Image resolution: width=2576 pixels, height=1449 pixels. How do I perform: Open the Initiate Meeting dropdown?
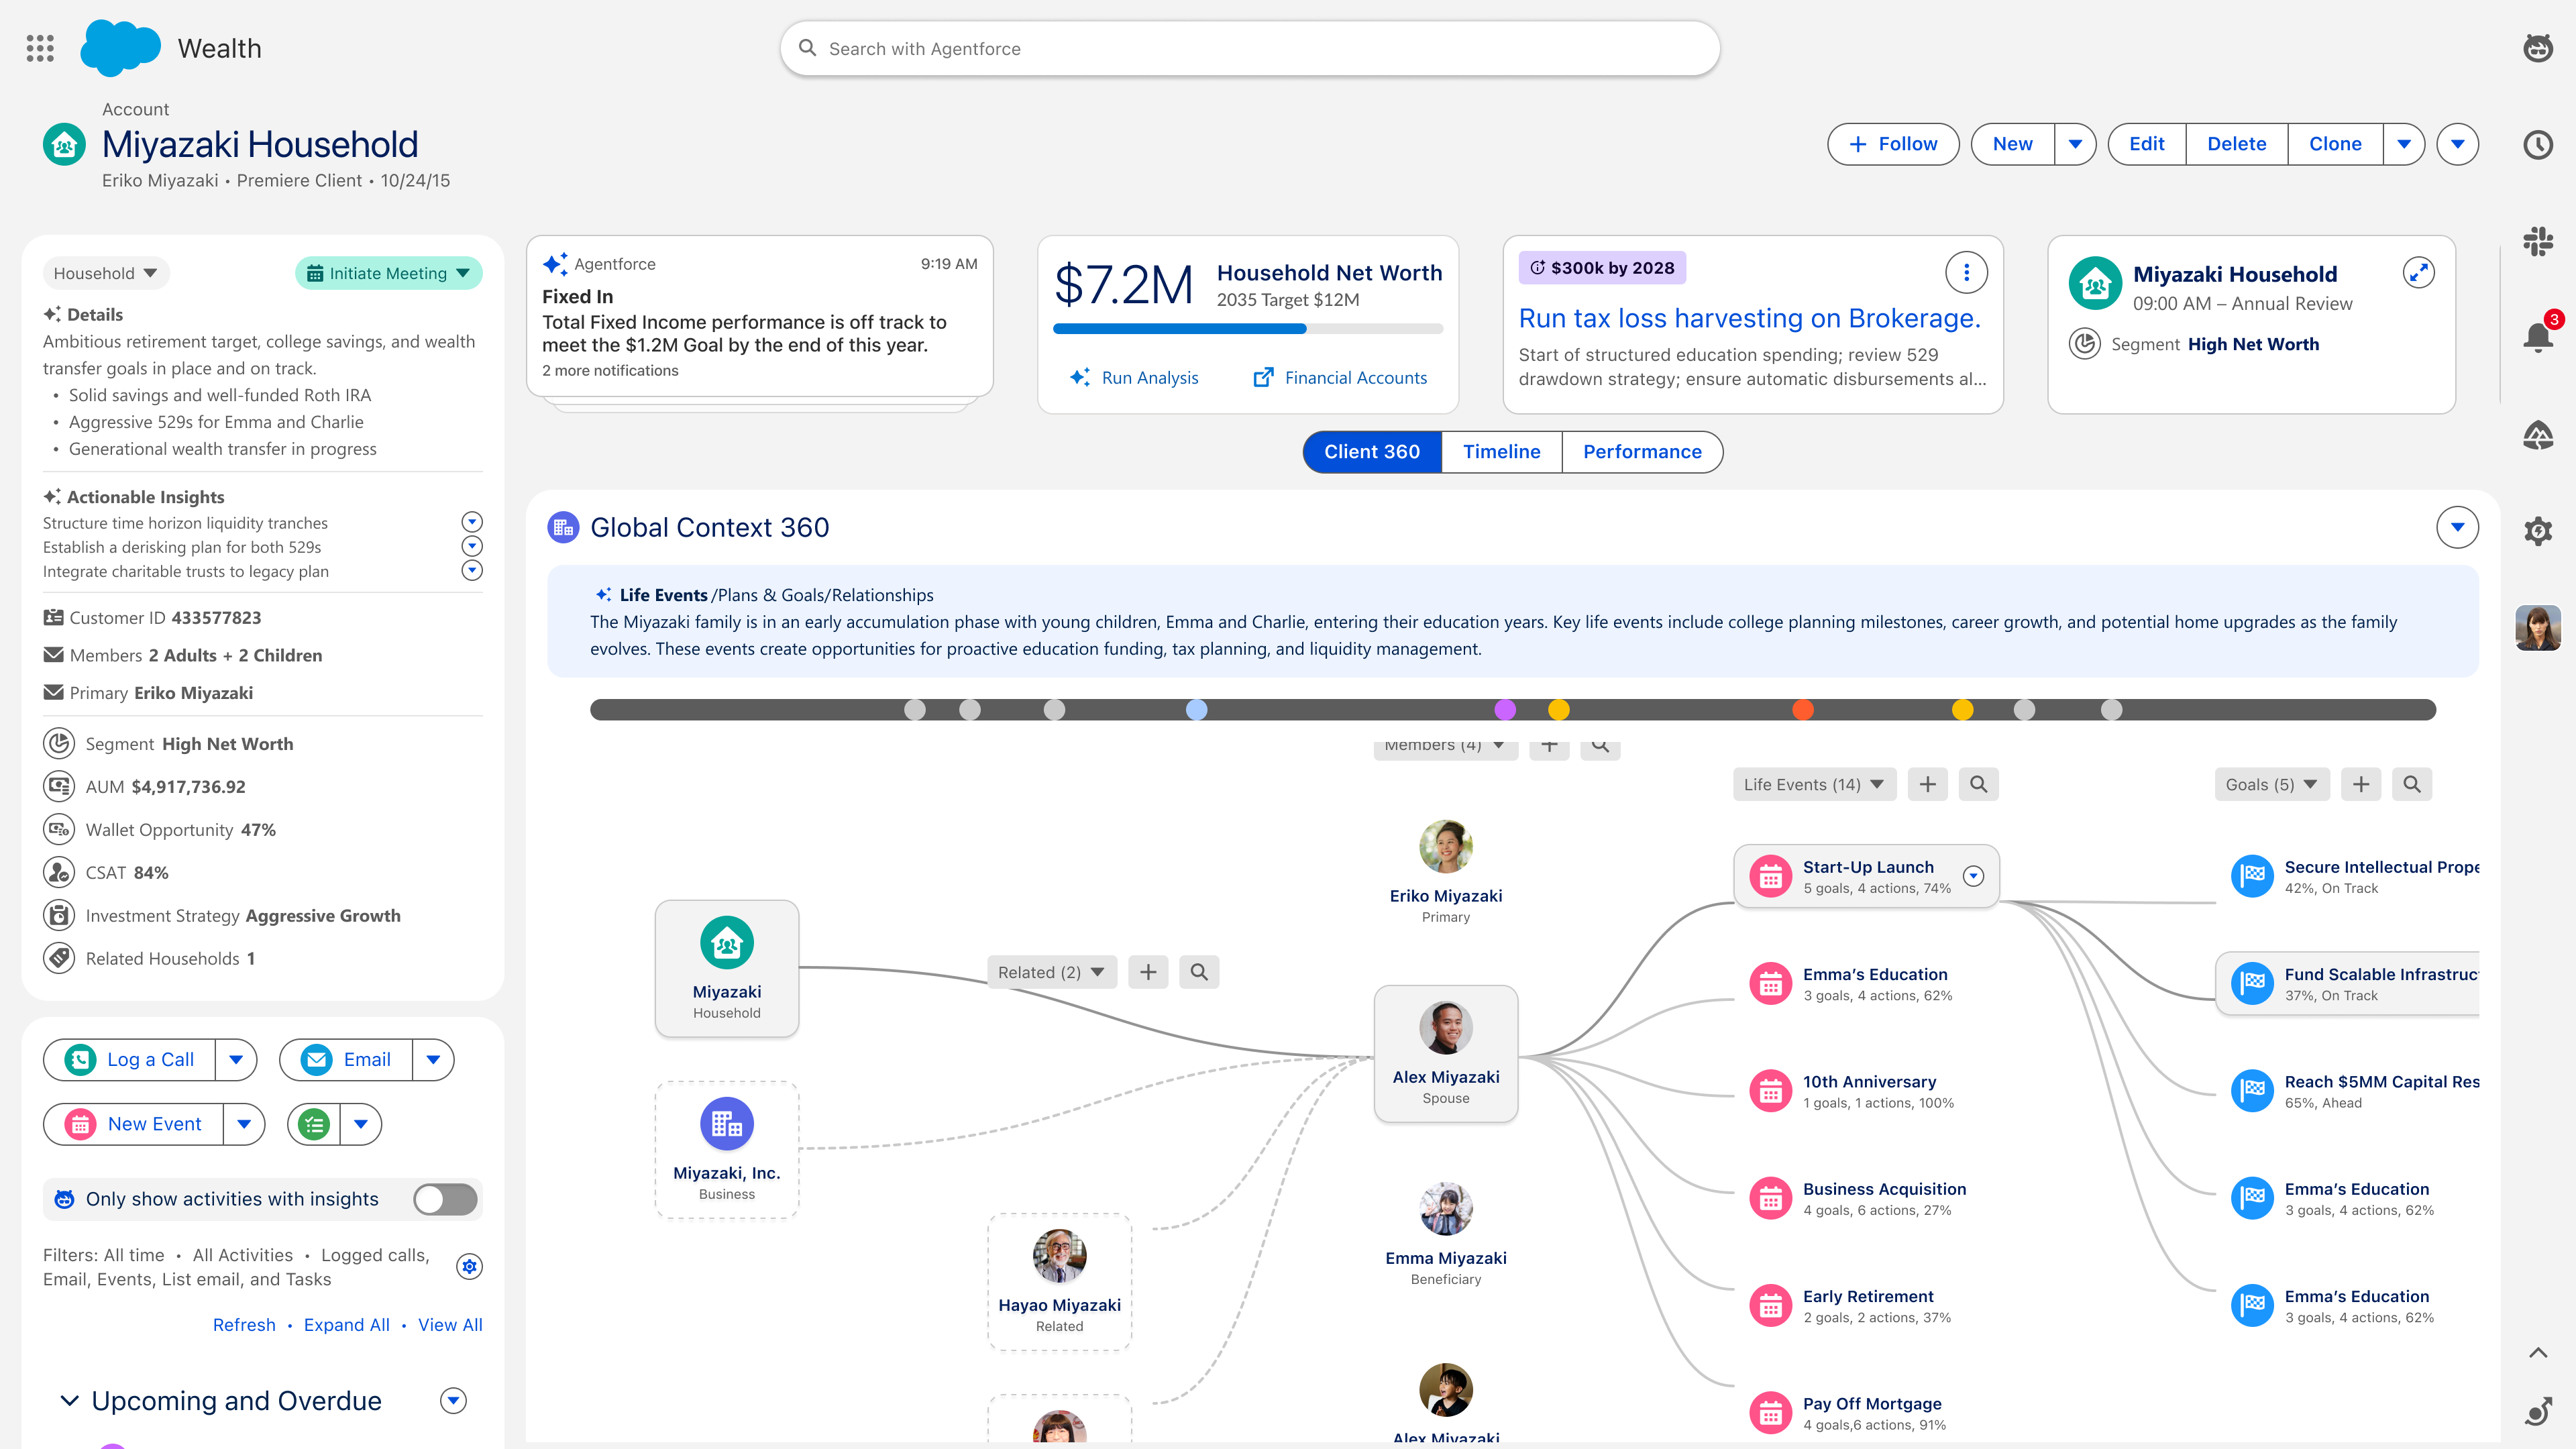click(389, 273)
